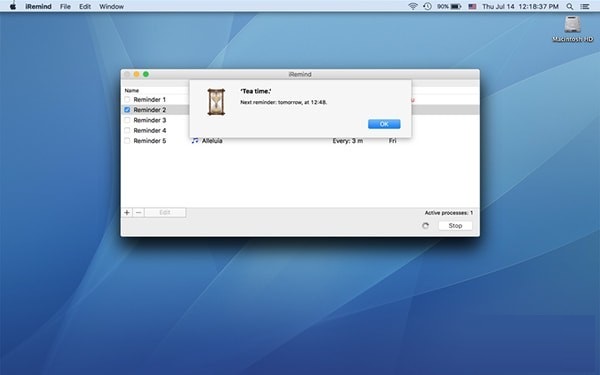
Task: Click the date and time clock
Action: coord(520,7)
